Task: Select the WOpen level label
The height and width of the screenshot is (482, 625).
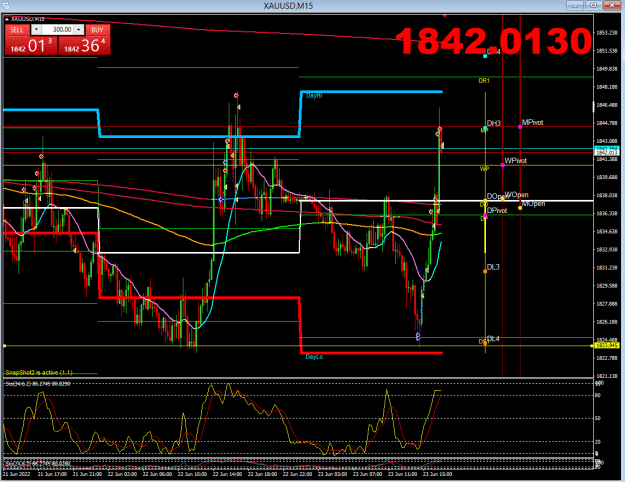Action: click(x=517, y=195)
